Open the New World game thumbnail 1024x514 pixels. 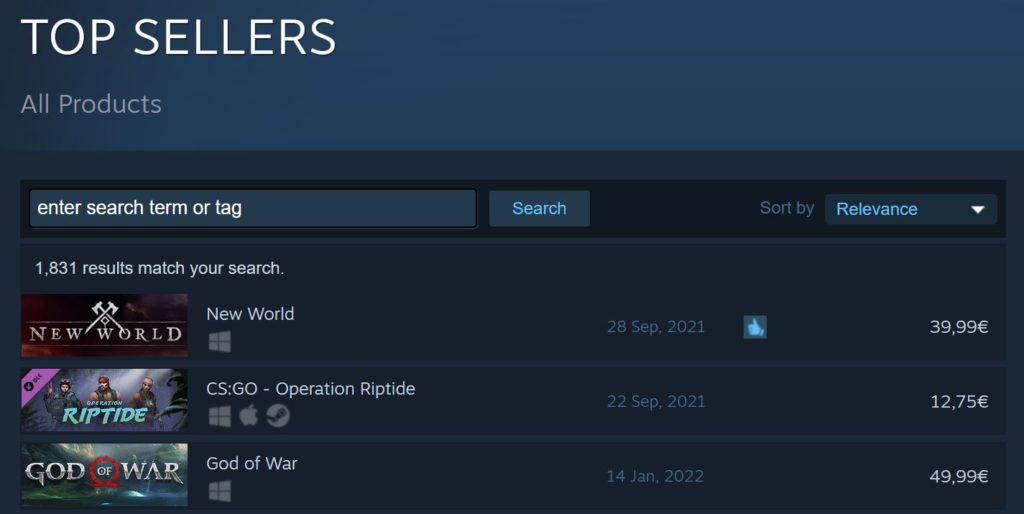coord(104,325)
